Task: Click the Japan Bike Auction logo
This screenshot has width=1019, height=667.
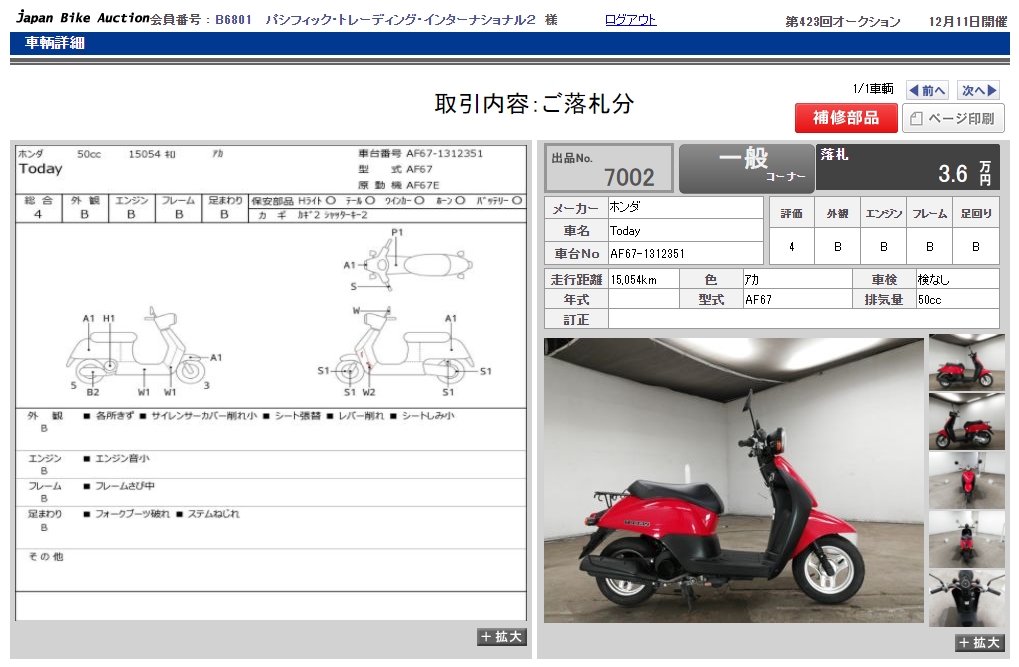Action: pyautogui.click(x=83, y=18)
